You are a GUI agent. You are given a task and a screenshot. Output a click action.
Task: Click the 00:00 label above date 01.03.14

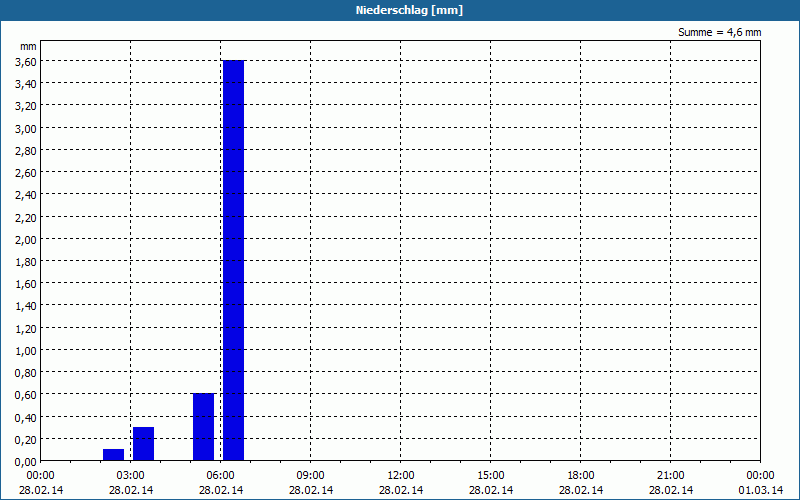(761, 476)
